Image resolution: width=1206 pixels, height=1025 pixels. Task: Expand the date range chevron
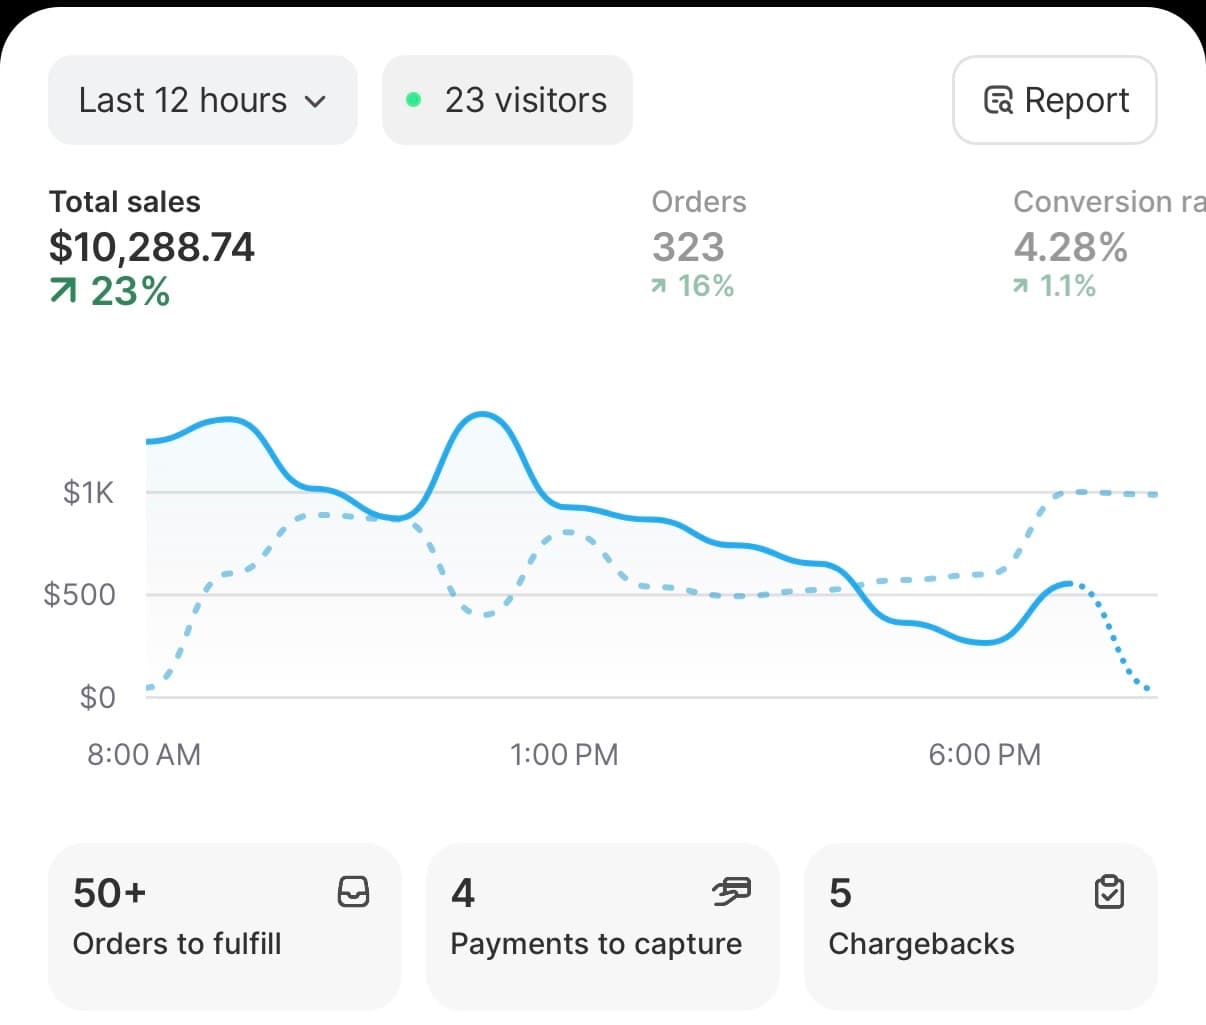[315, 101]
